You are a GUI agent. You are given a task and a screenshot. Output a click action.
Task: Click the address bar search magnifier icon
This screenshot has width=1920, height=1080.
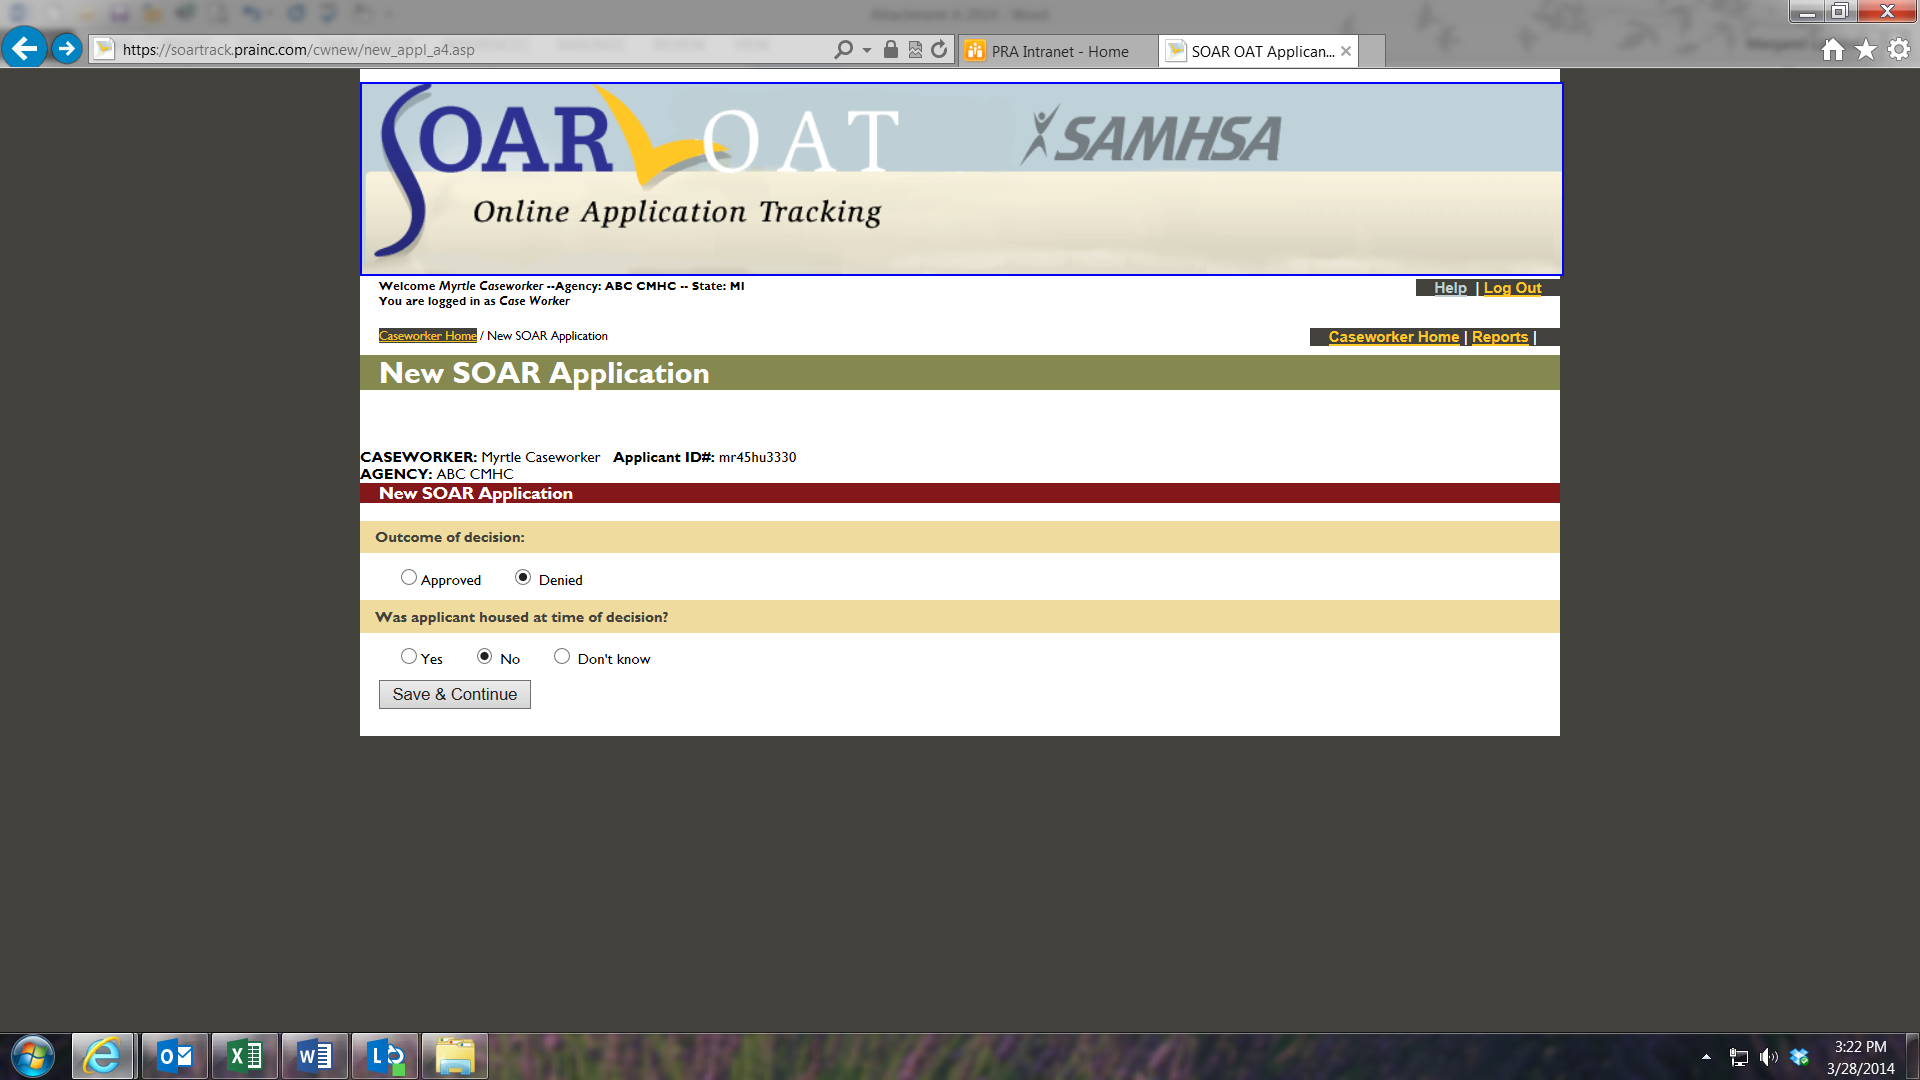click(843, 50)
